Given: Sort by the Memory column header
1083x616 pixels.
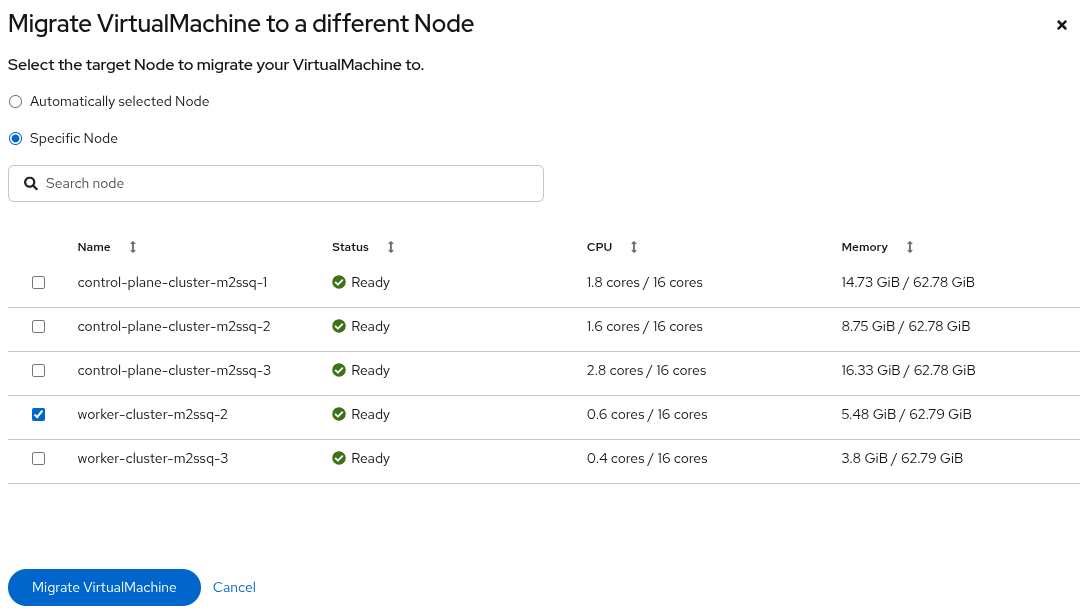Looking at the screenshot, I should (865, 247).
